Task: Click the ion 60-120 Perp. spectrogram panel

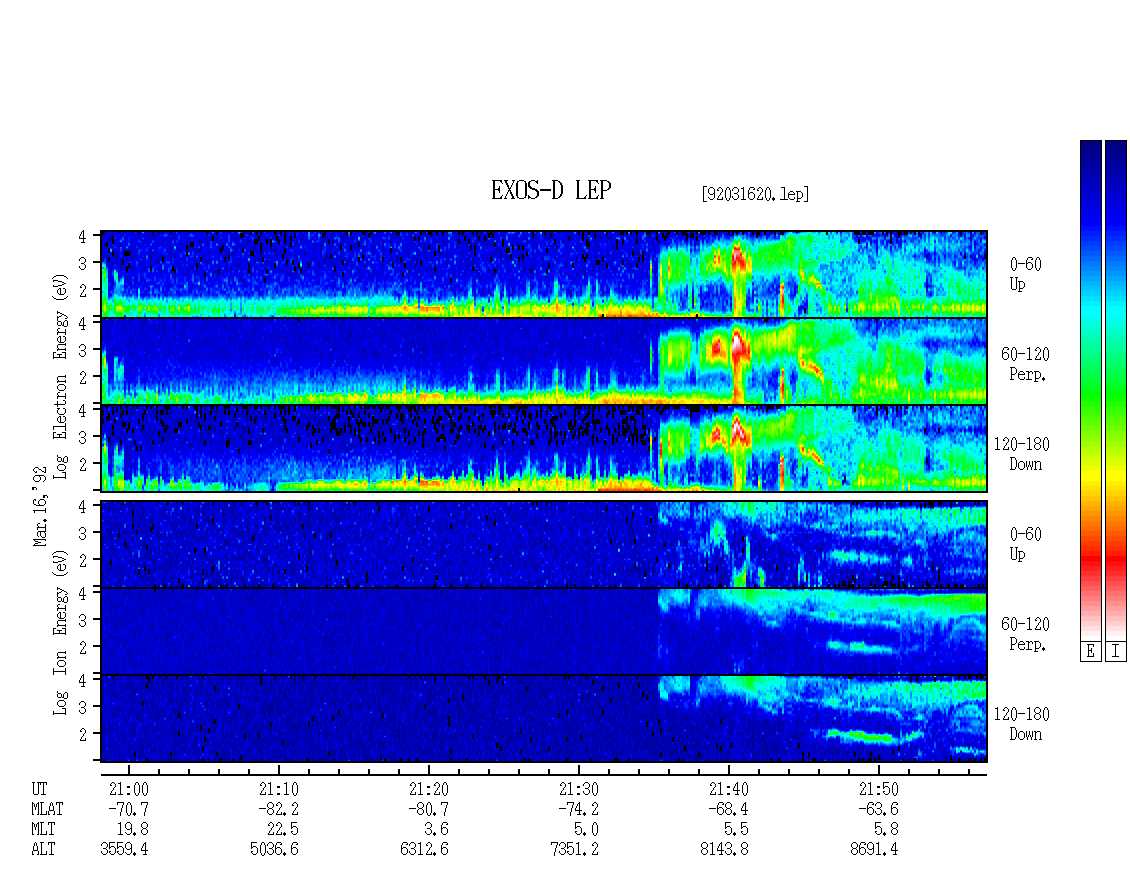Action: [544, 631]
